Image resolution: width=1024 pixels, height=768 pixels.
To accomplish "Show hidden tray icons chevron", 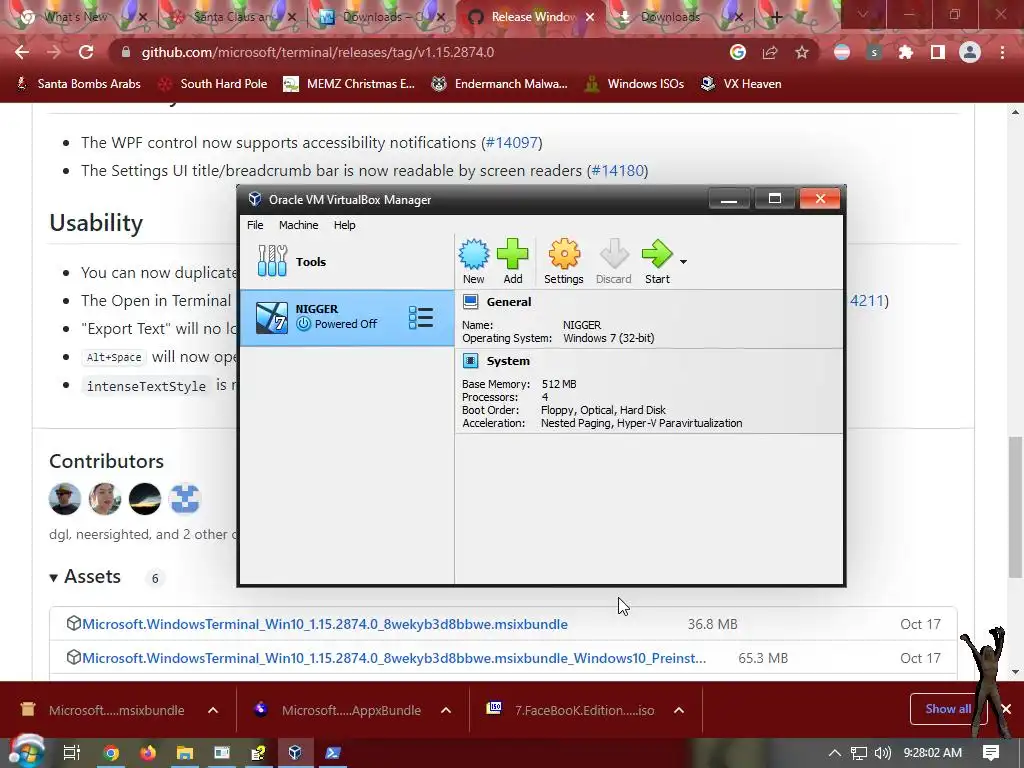I will 835,753.
